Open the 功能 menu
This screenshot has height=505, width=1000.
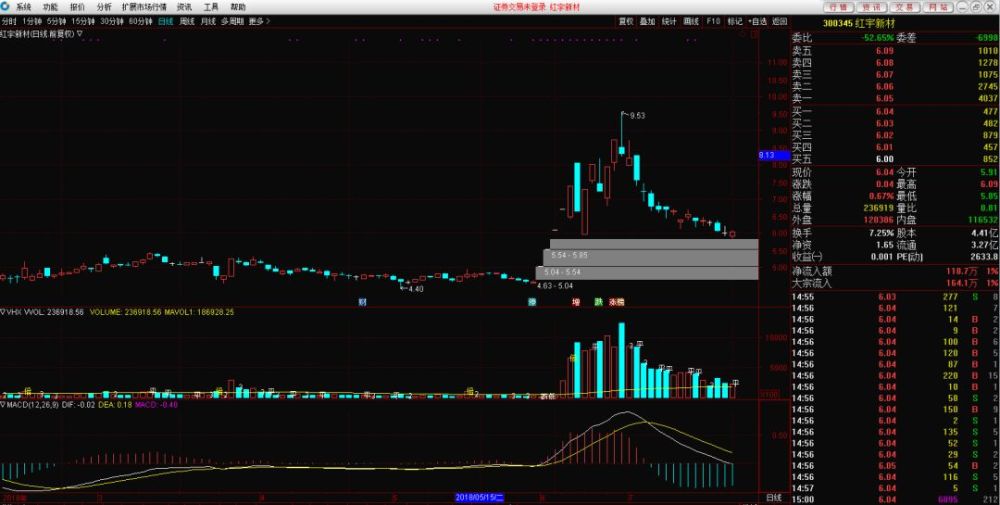50,8
